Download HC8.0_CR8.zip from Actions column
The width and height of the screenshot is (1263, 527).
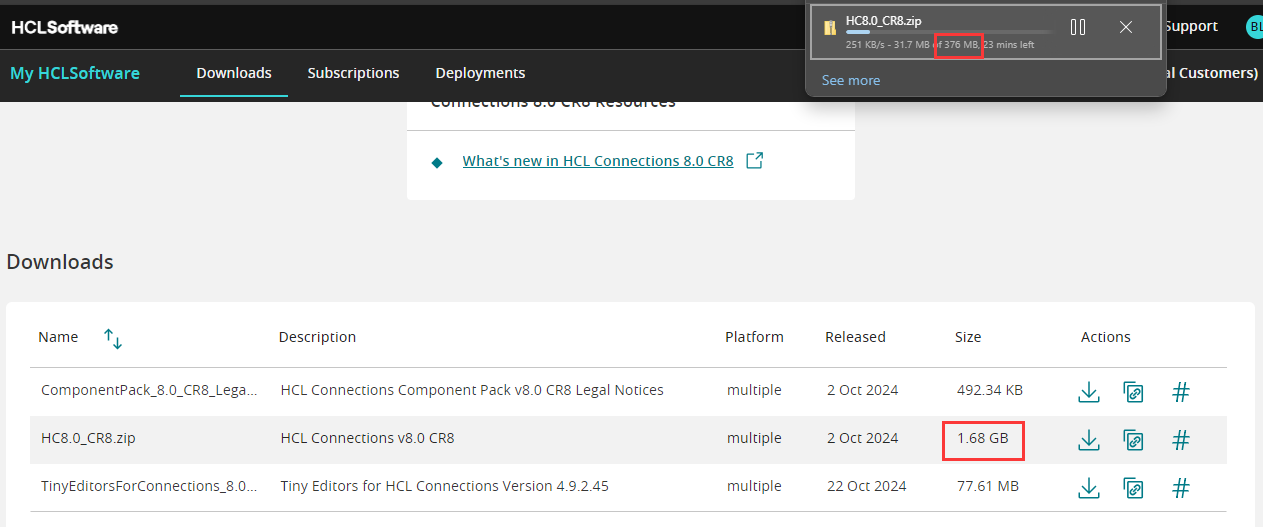point(1089,439)
